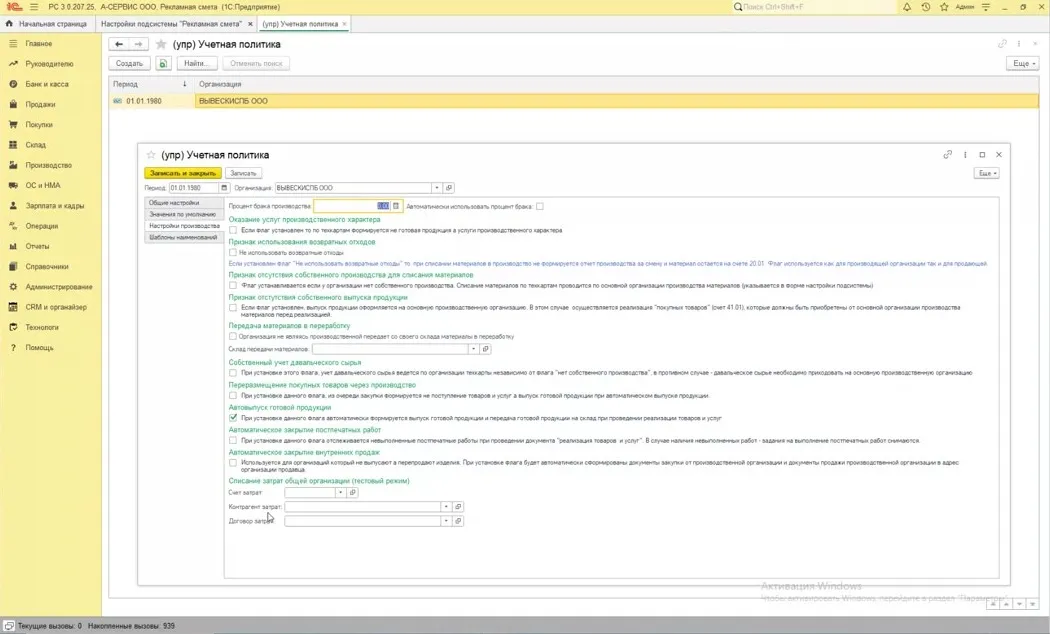
Task: Click the Счет затрат input field
Action: [x=309, y=493]
